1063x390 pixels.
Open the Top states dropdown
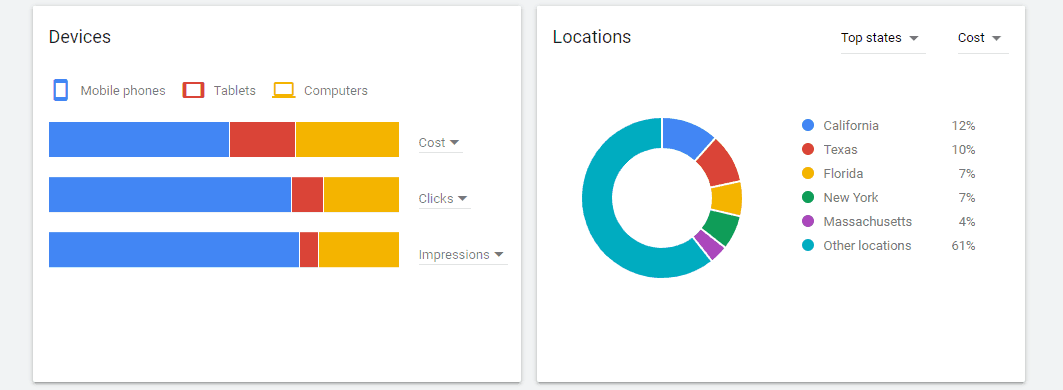point(883,38)
